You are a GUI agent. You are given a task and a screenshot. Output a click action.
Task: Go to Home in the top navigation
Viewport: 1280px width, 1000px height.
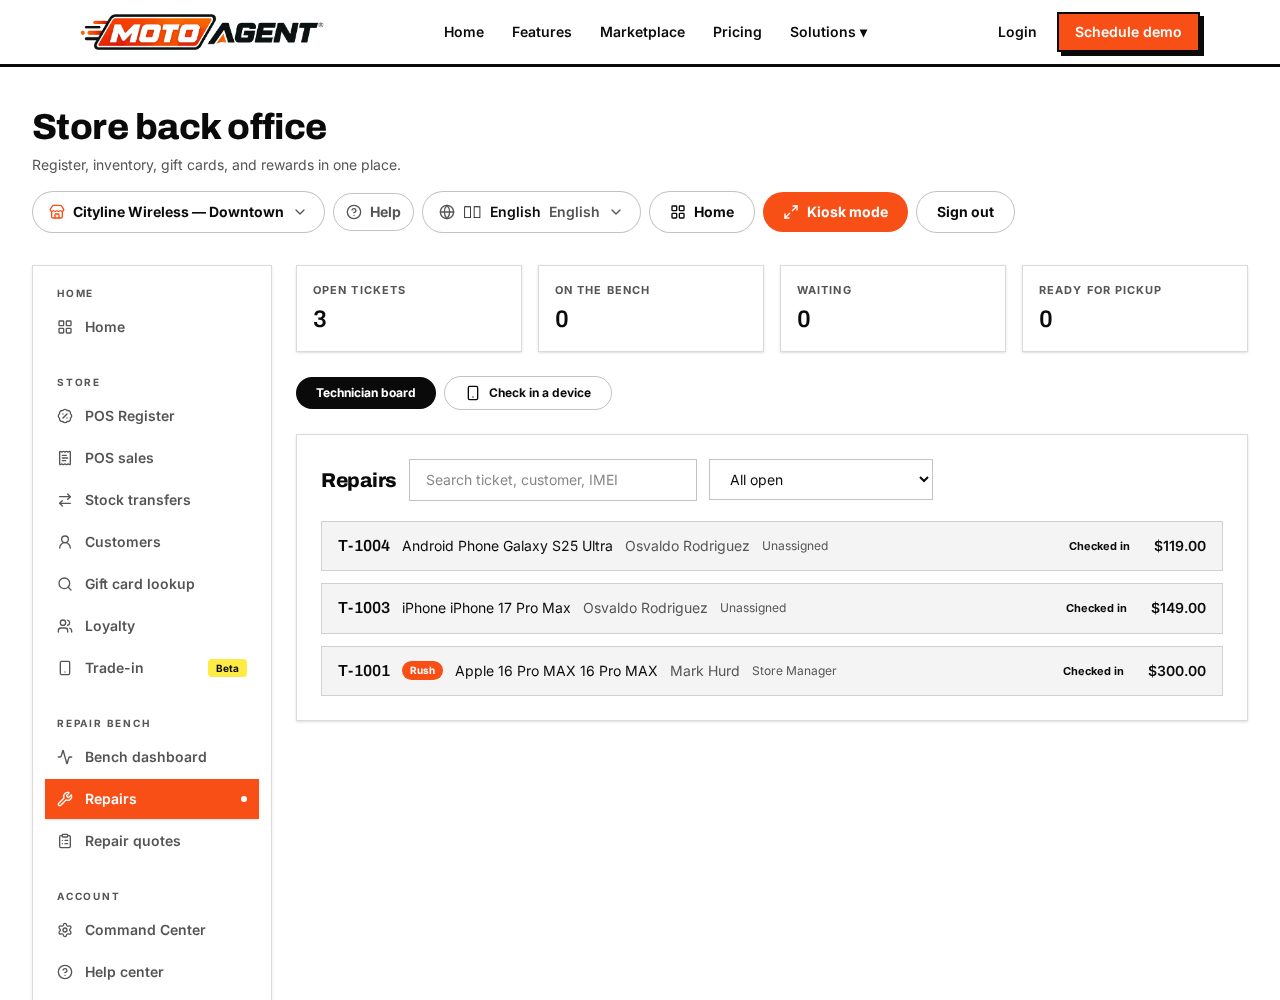point(464,32)
